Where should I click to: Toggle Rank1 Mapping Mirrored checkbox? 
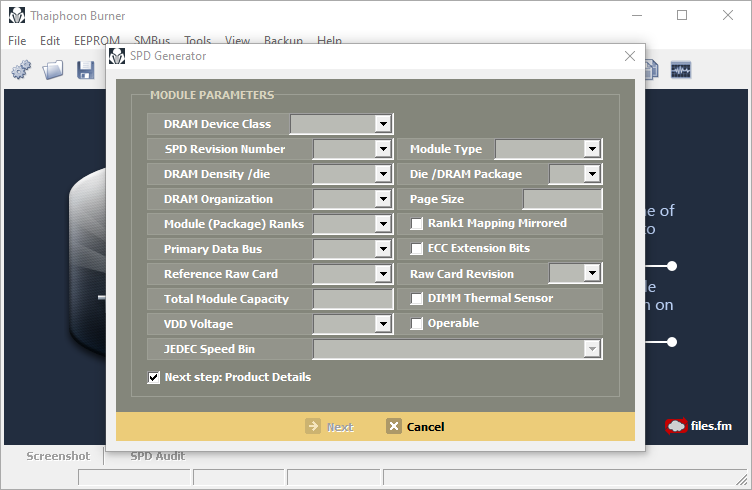pyautogui.click(x=417, y=223)
